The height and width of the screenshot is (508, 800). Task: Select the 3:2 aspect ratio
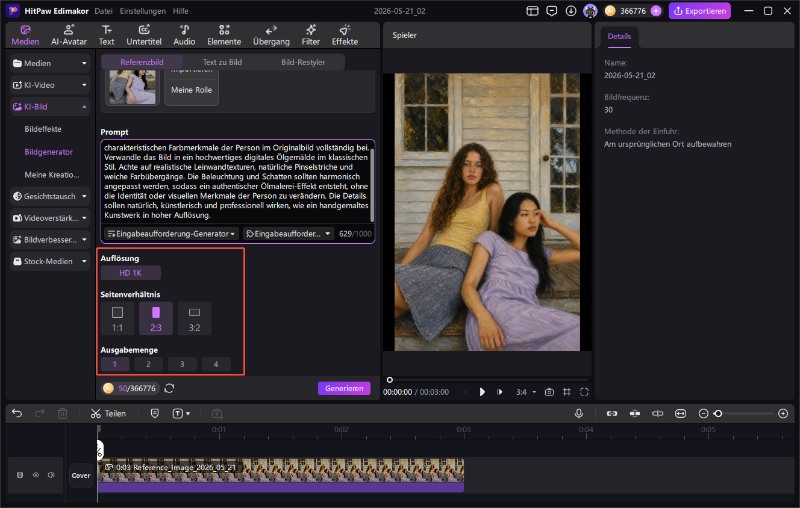pyautogui.click(x=194, y=318)
